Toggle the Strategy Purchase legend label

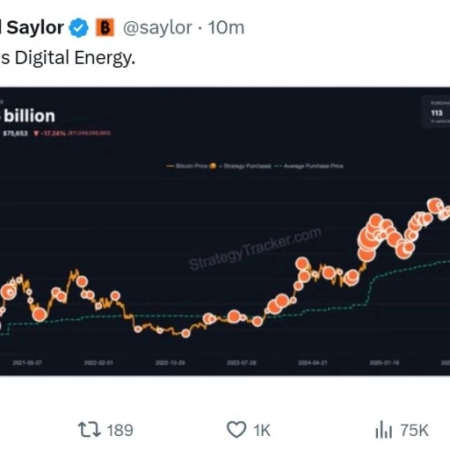[x=247, y=166]
